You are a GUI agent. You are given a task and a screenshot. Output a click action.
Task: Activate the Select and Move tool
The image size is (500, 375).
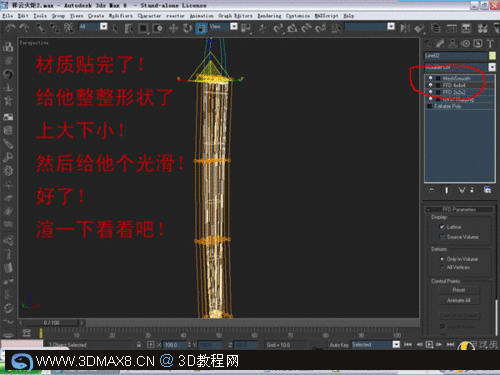pyautogui.click(x=173, y=28)
